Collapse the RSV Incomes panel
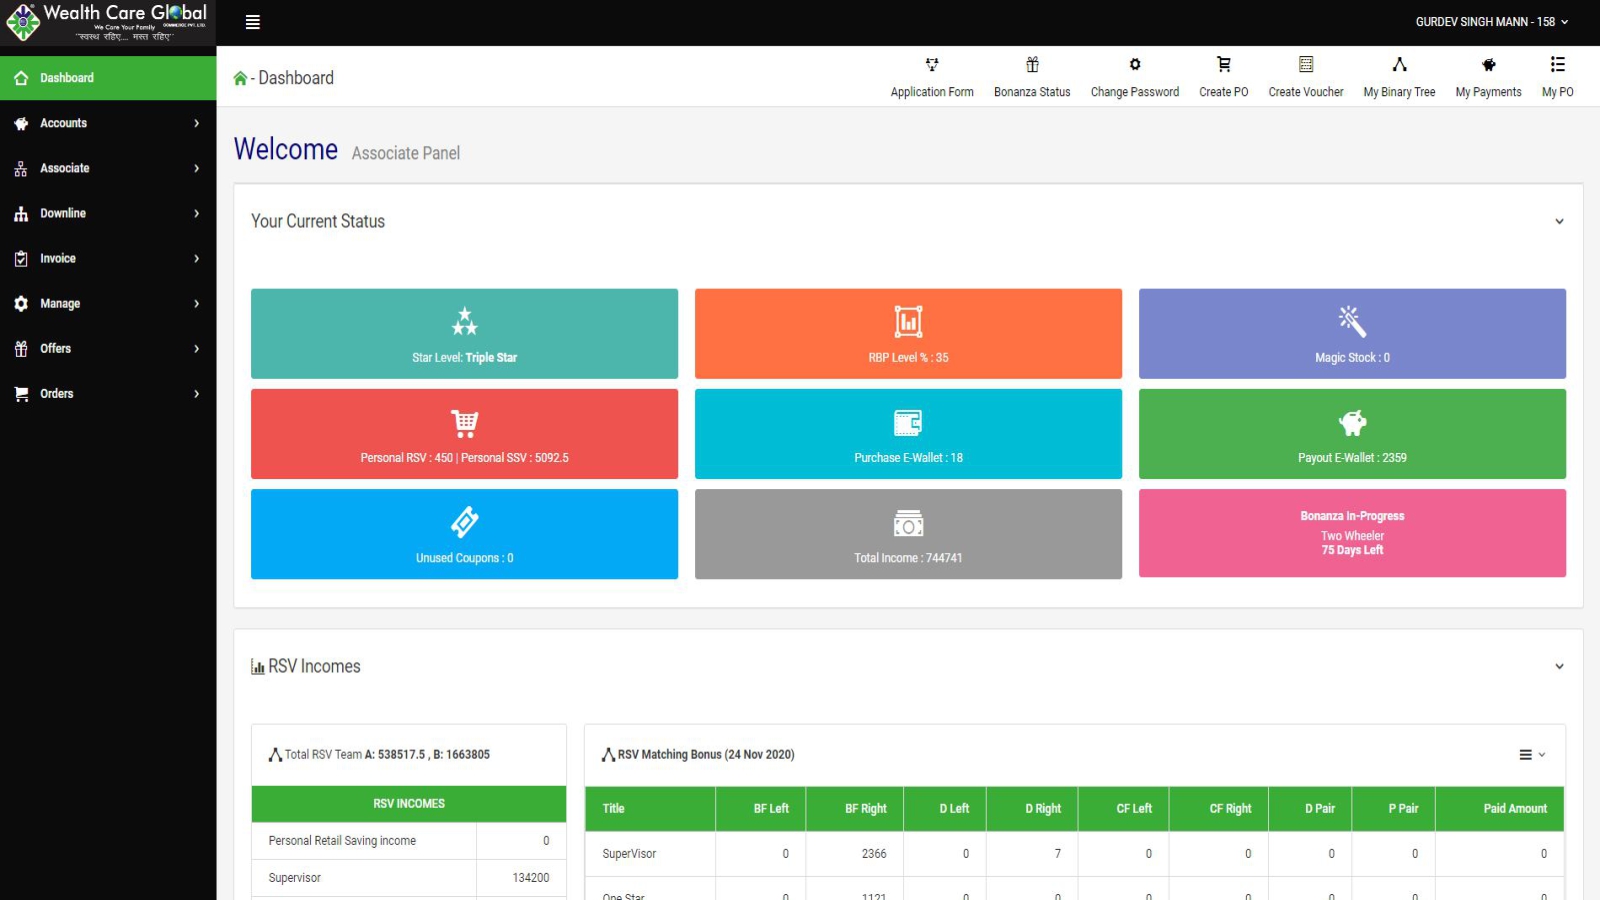The height and width of the screenshot is (900, 1600). [1559, 667]
